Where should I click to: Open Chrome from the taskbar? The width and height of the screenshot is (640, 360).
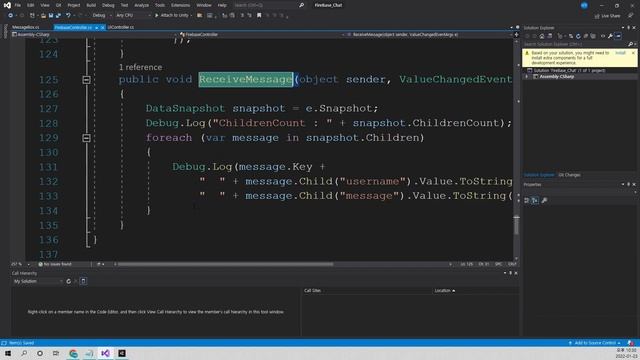73,353
